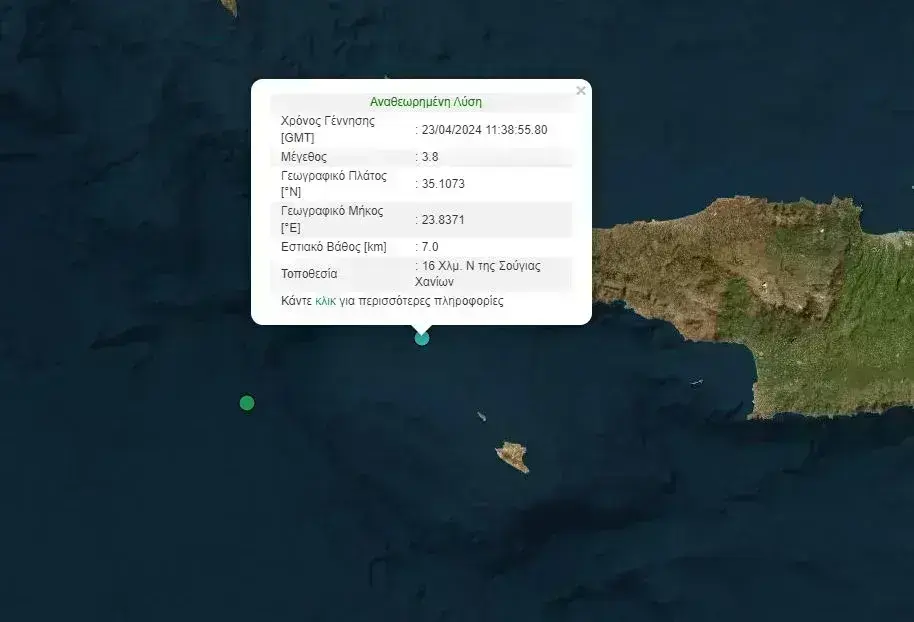
Task: Click the large Gavdos island on map
Action: (x=513, y=456)
